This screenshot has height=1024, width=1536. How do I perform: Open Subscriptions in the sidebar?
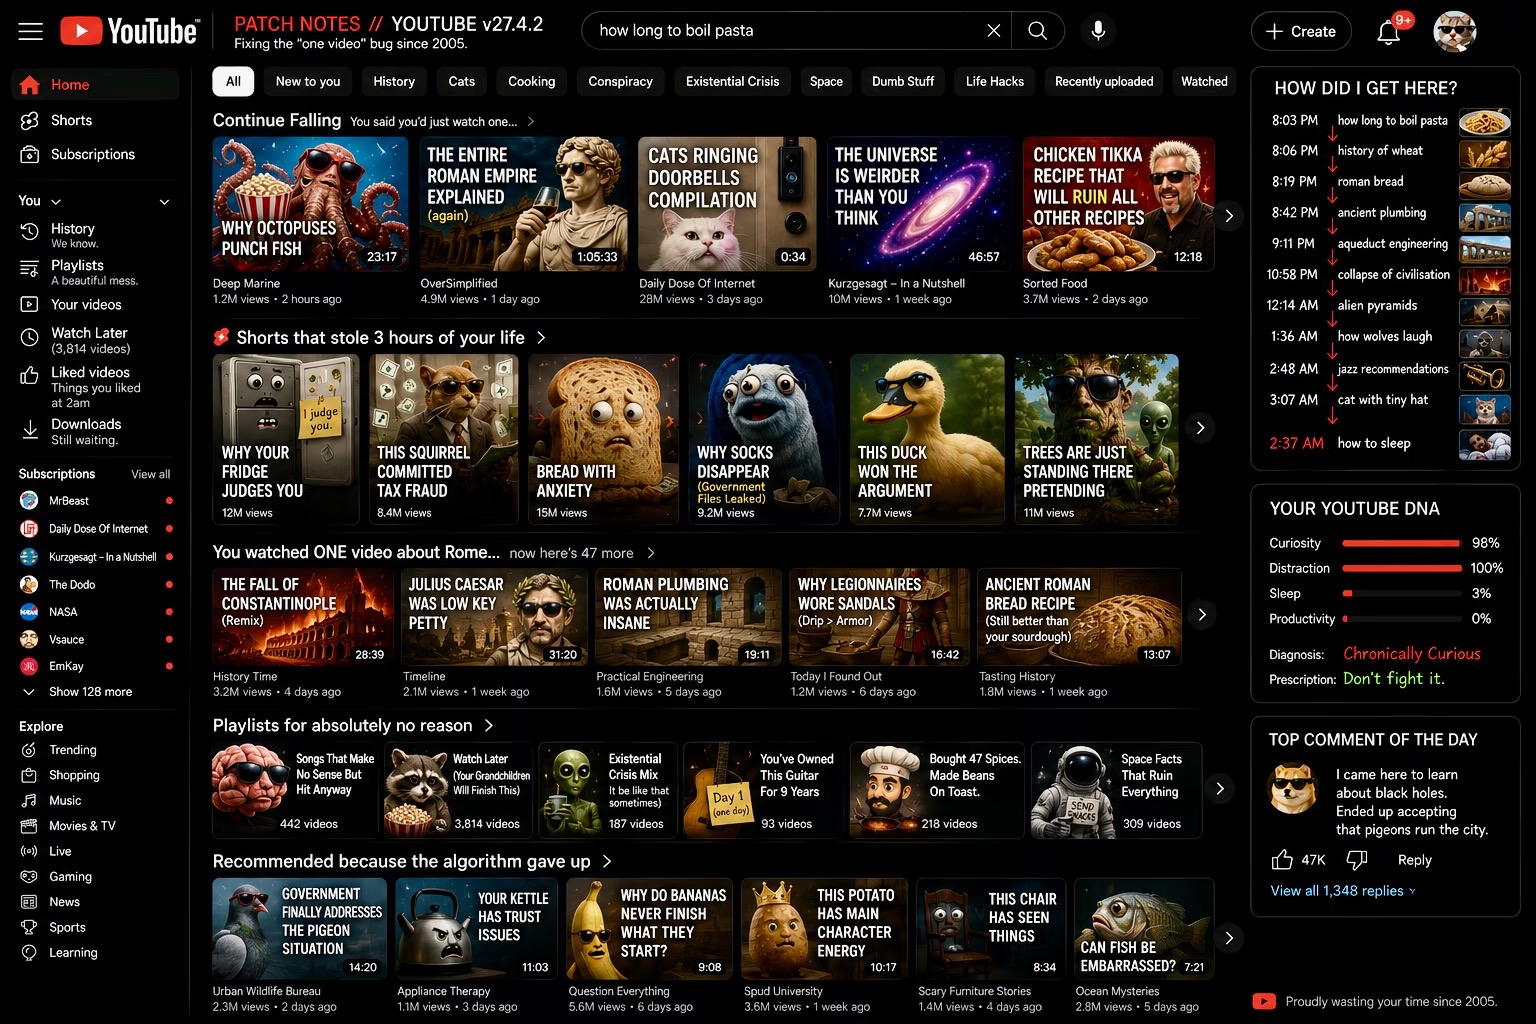click(x=95, y=154)
